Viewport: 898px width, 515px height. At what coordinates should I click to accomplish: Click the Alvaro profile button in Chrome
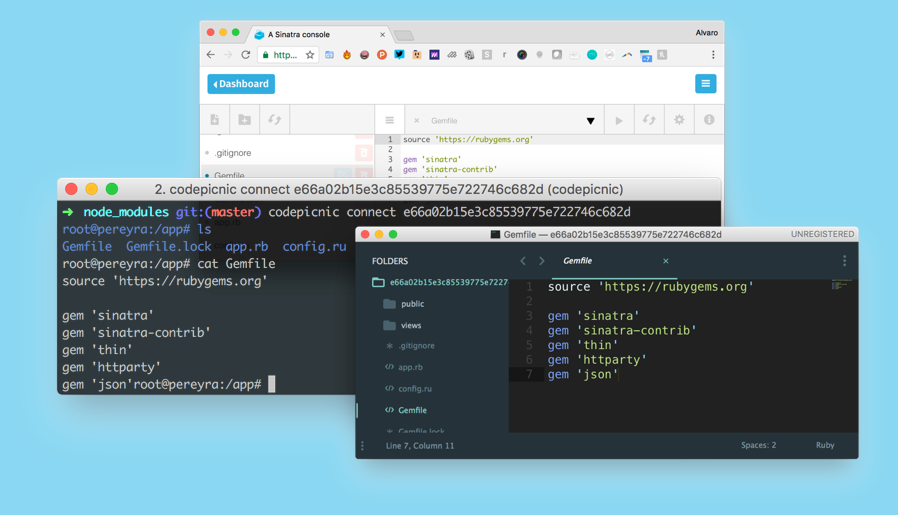[x=706, y=33]
